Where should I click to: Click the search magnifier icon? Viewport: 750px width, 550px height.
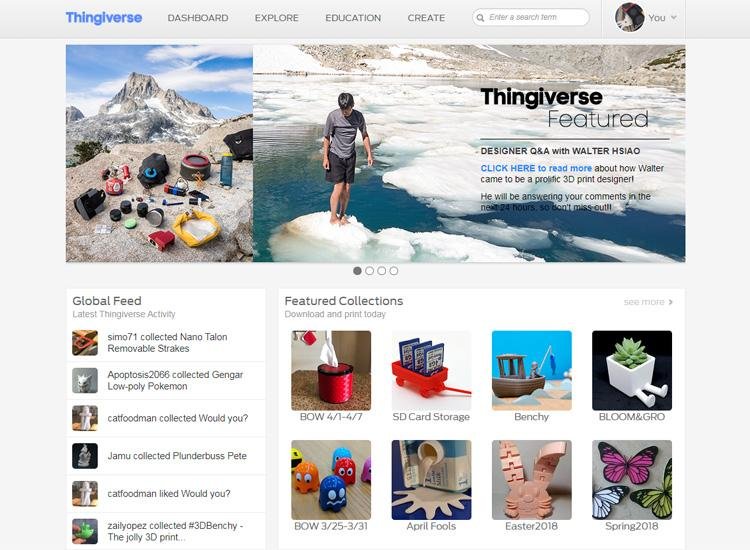(x=480, y=18)
